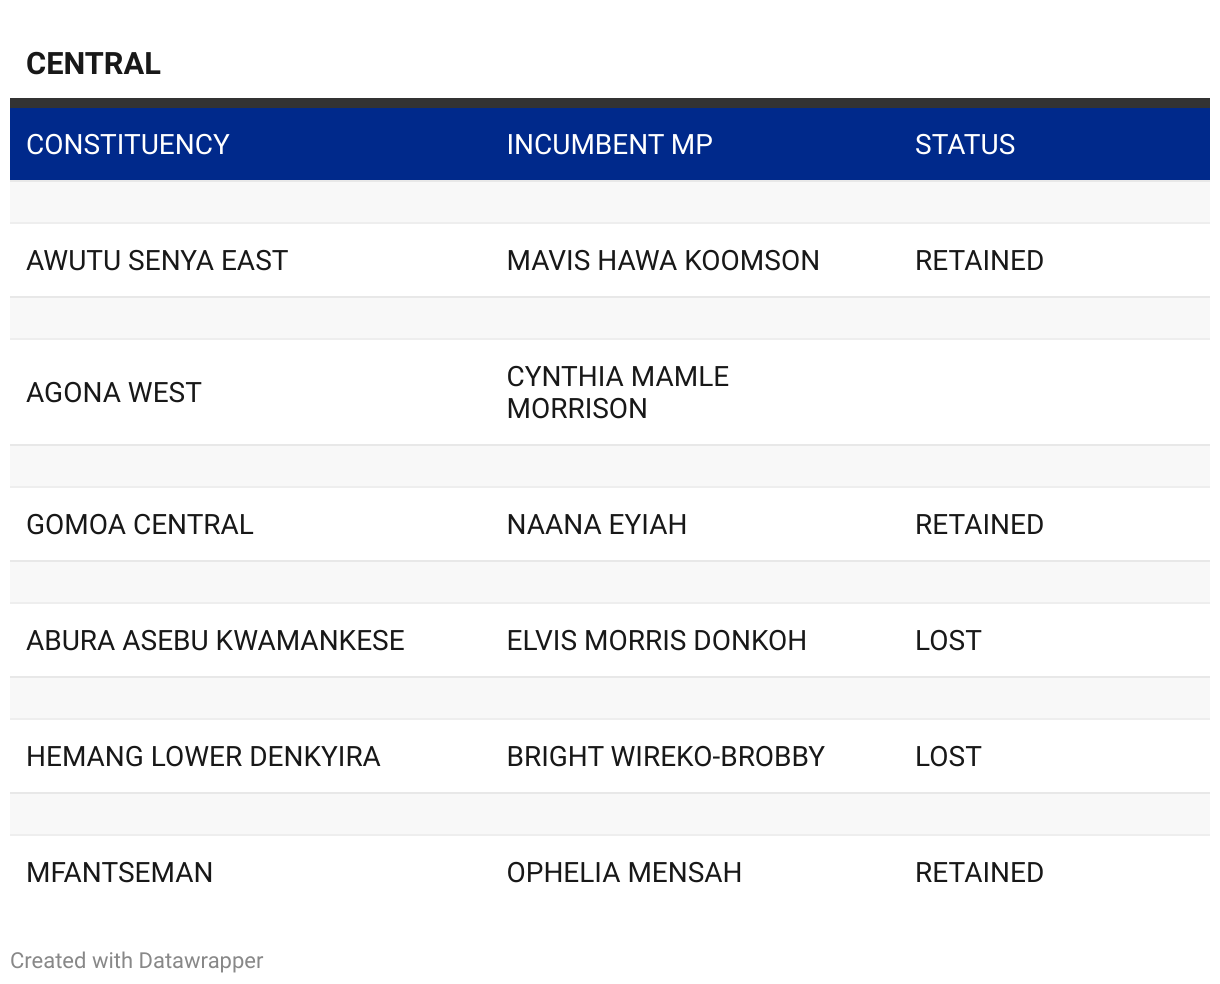The image size is (1220, 984).
Task: Click MAVIS HAWA KOOMSON in the table
Action: click(x=662, y=261)
